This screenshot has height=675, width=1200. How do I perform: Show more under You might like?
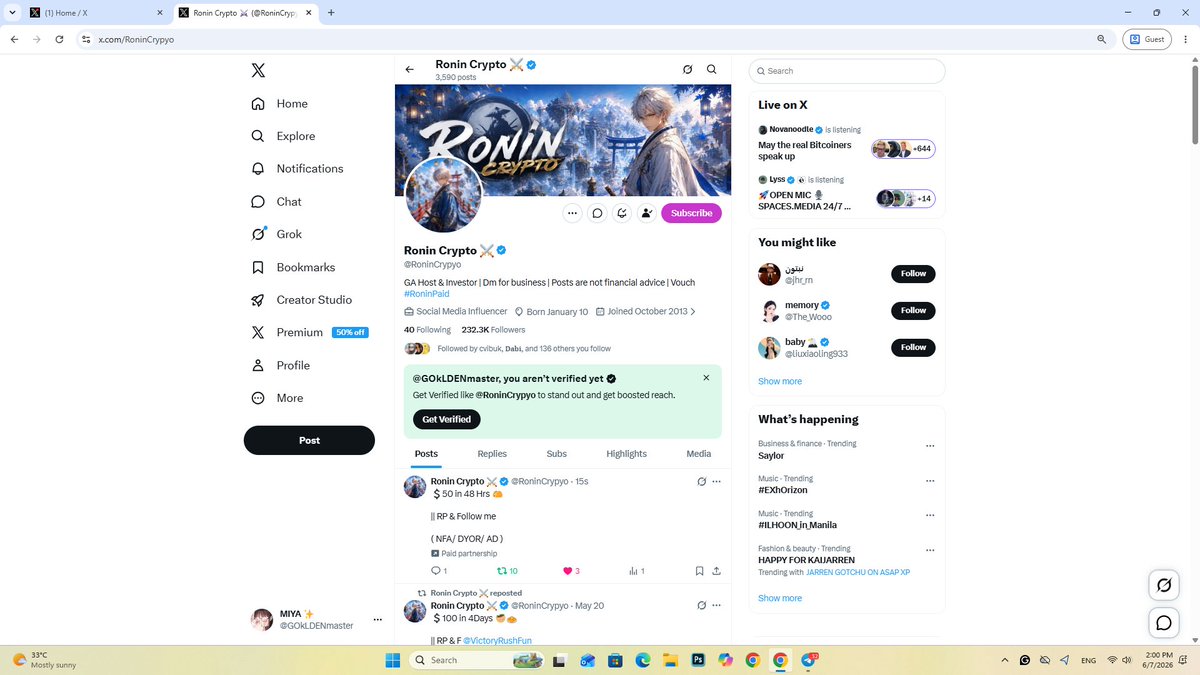[x=780, y=381]
